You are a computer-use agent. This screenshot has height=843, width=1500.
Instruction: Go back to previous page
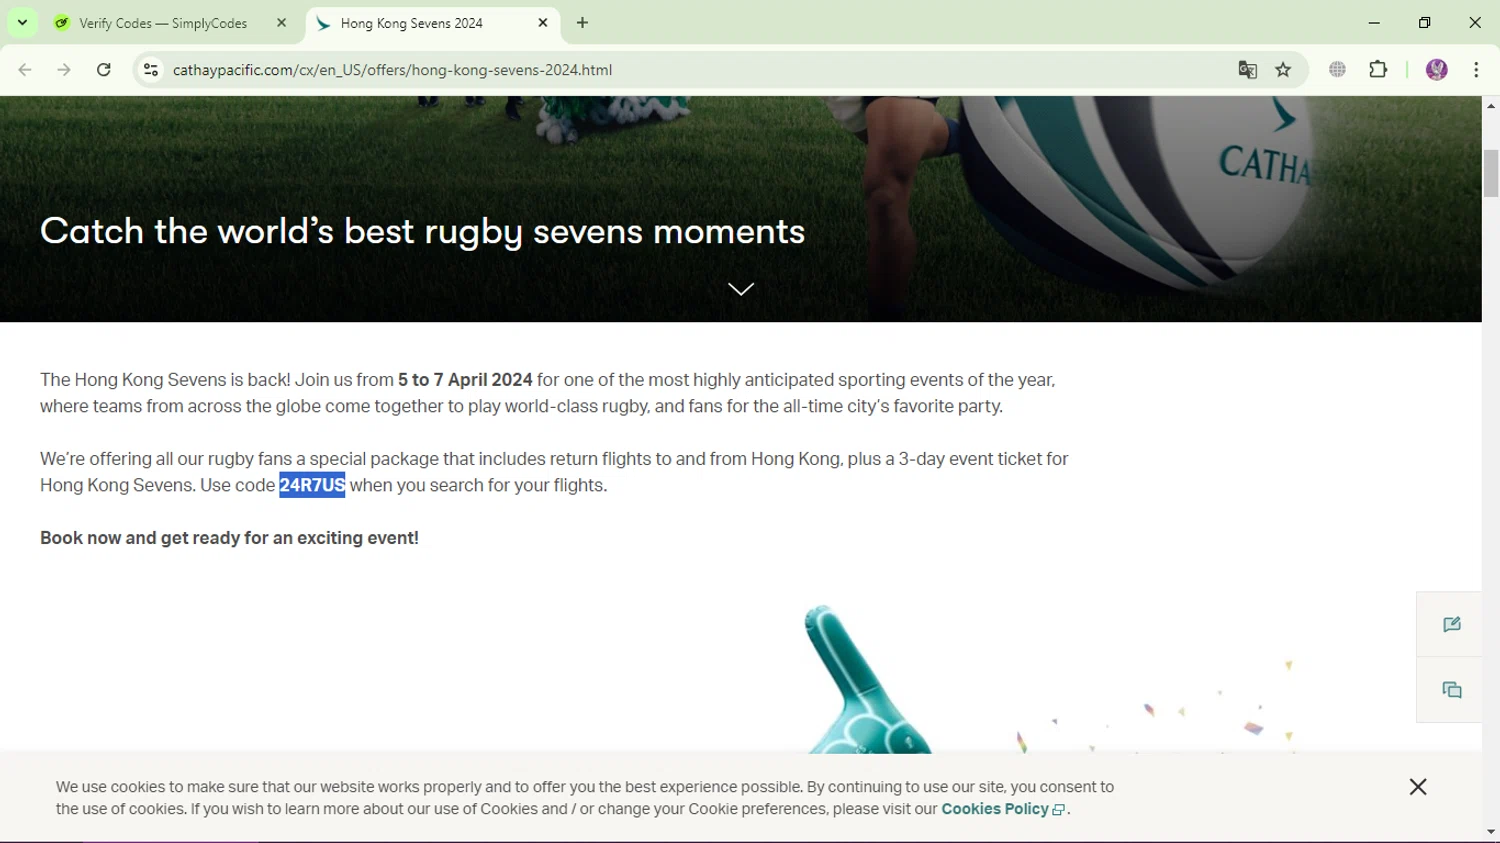pyautogui.click(x=25, y=70)
